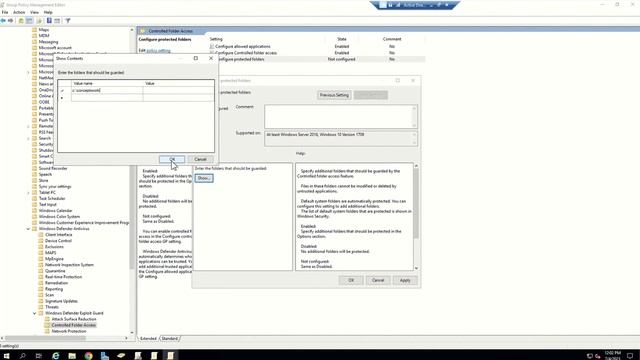Open the View menu
Screen dimensions: 640x360
[x=34, y=12]
